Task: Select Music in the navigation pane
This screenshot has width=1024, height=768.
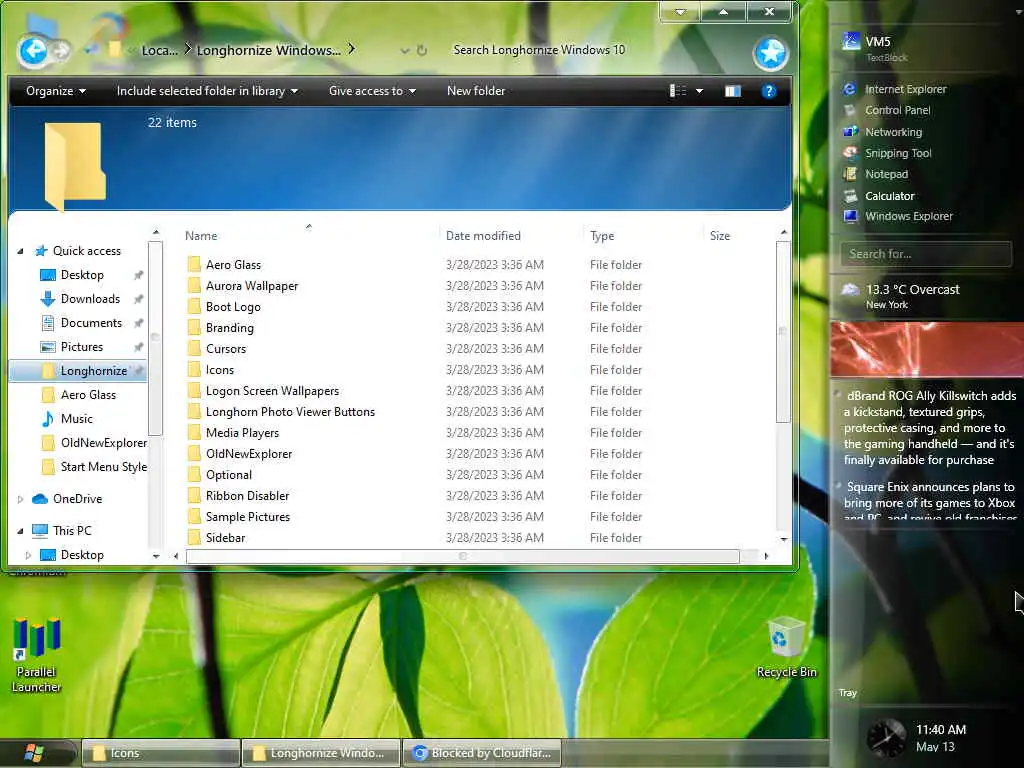Action: [x=76, y=419]
